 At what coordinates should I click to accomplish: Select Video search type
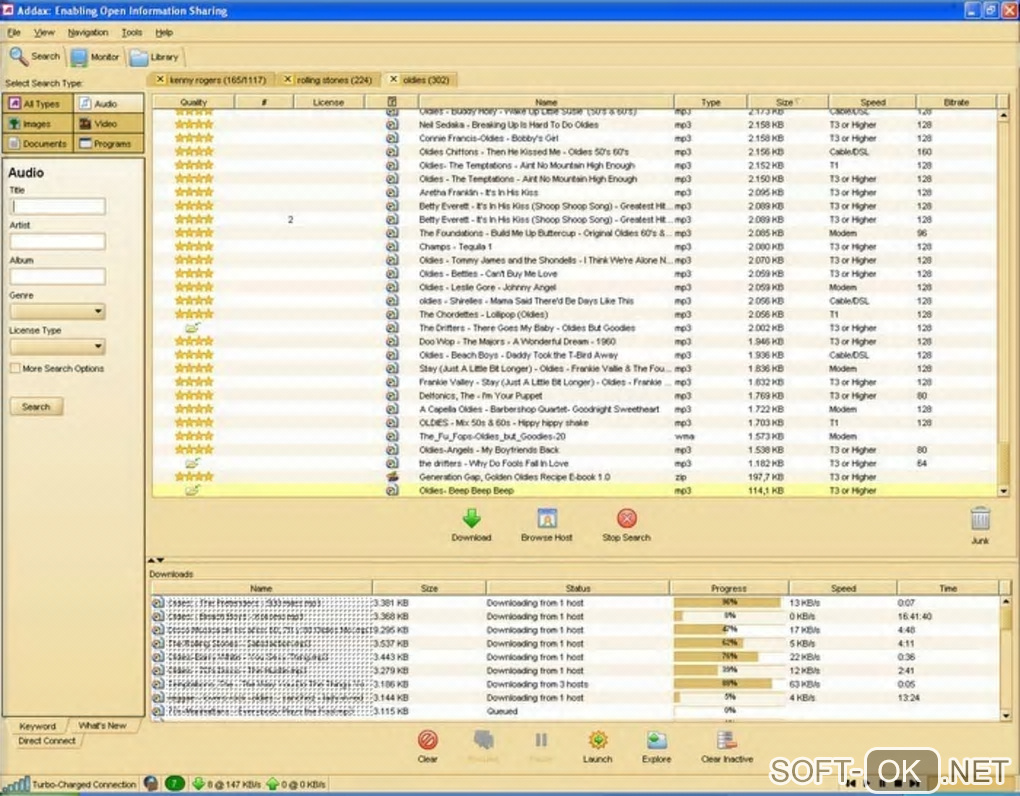coord(109,124)
